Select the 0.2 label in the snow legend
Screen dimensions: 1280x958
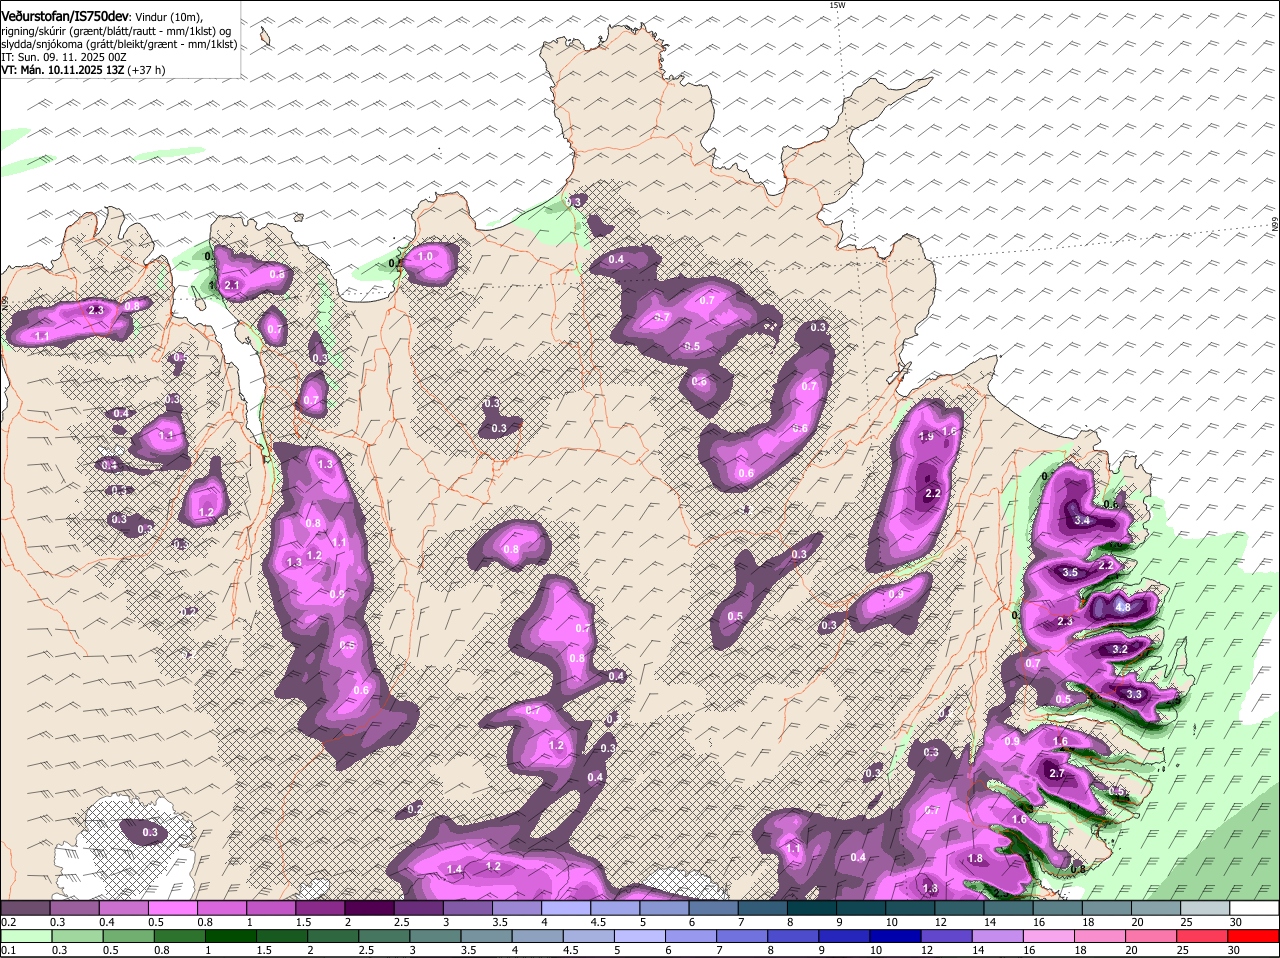pyautogui.click(x=8, y=921)
